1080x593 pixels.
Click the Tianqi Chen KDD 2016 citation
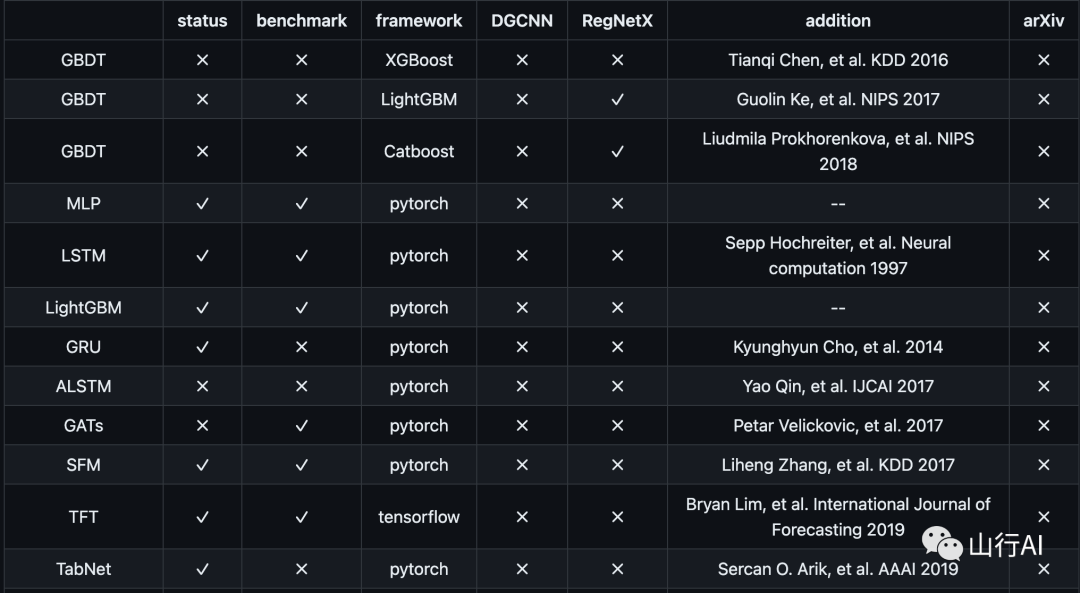point(838,61)
